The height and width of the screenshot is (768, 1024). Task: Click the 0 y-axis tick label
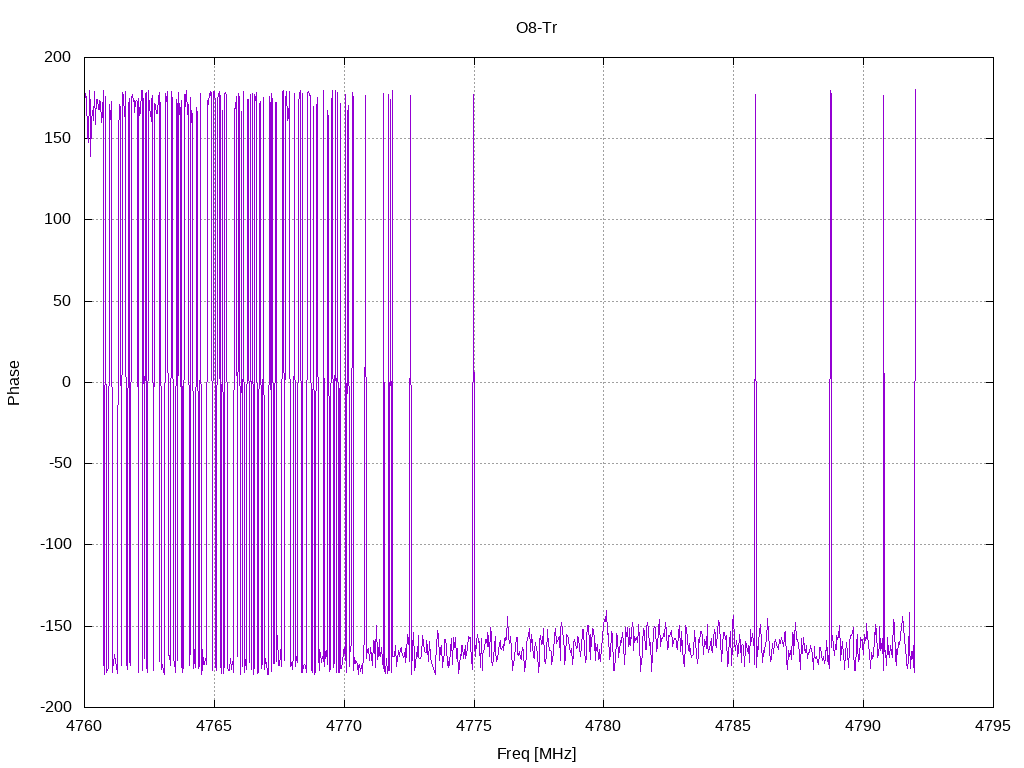click(67, 383)
